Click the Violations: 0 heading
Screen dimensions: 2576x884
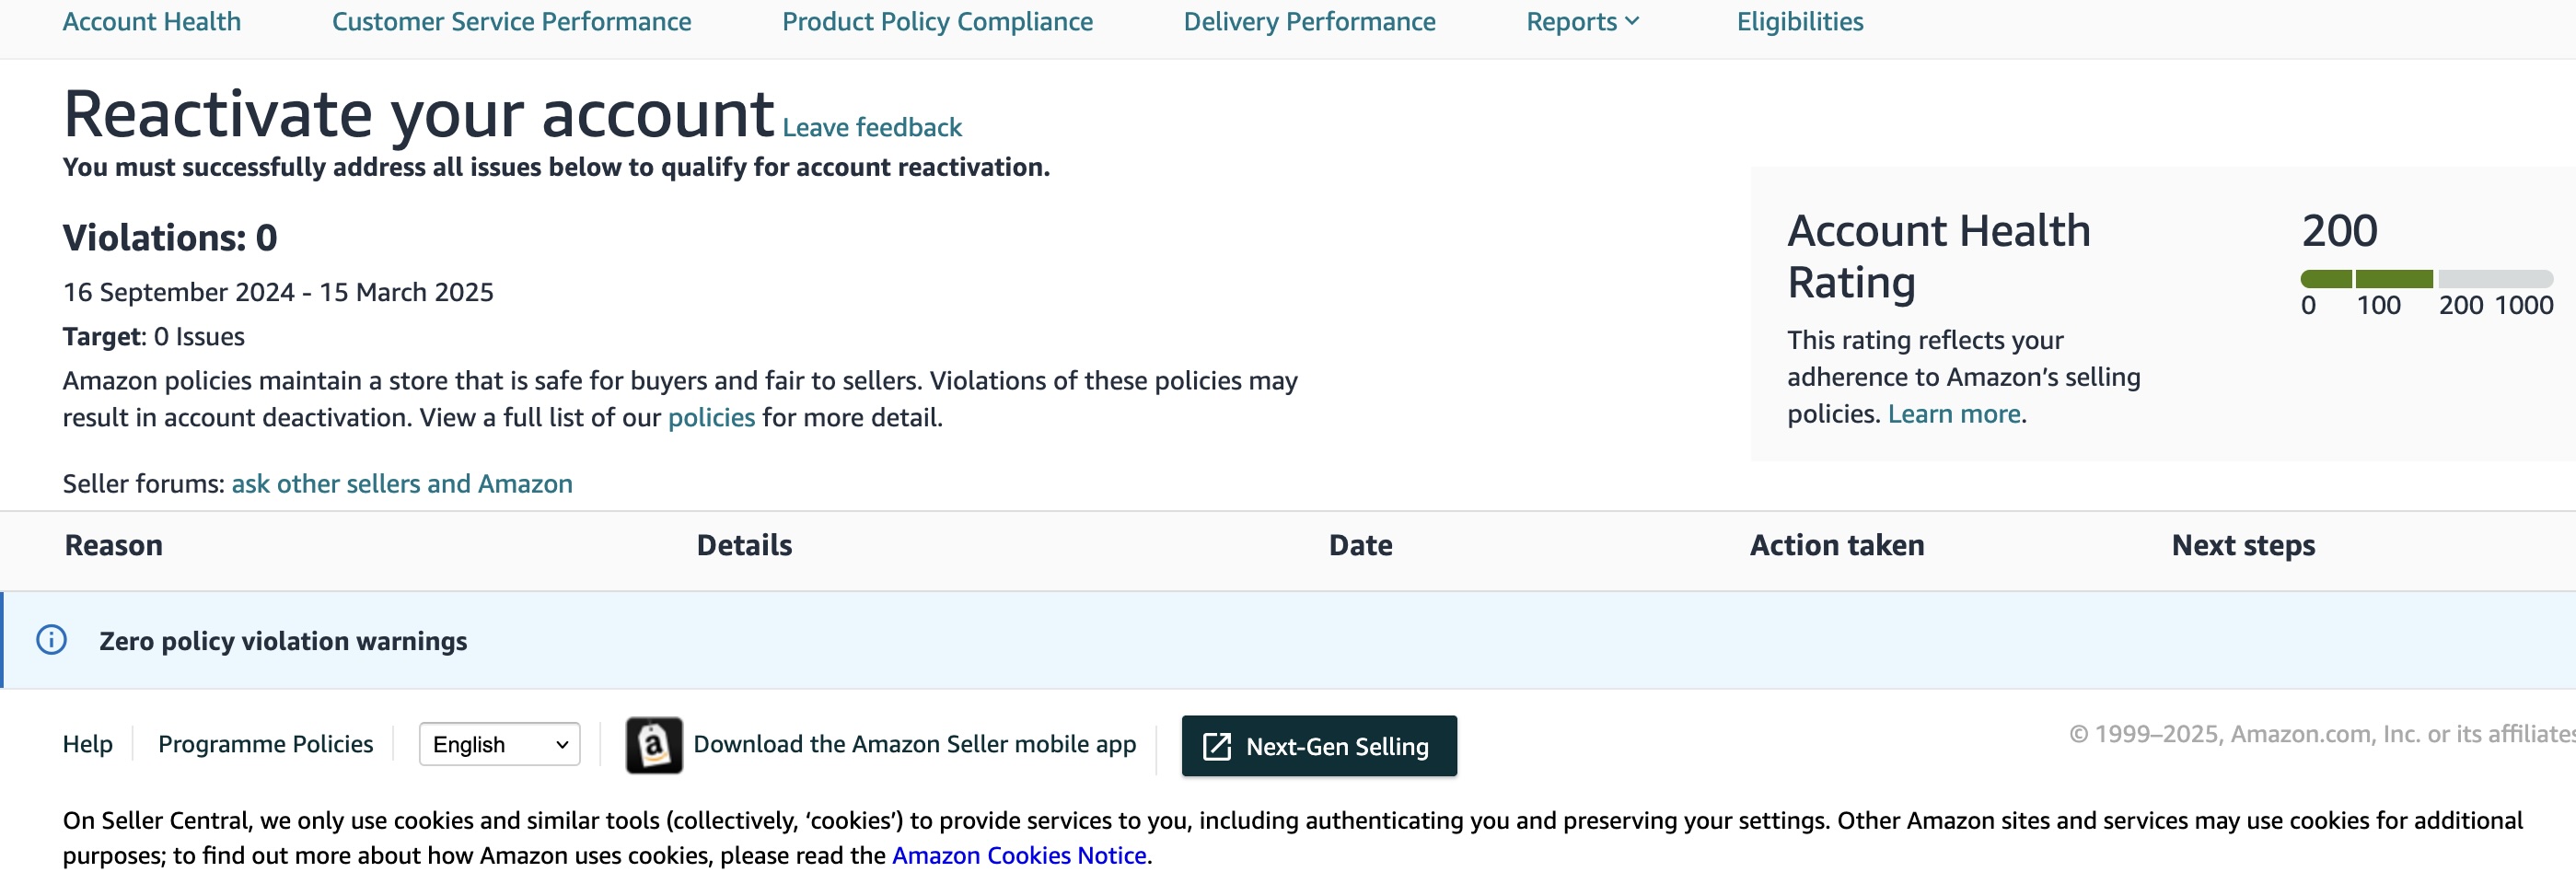[x=170, y=238]
